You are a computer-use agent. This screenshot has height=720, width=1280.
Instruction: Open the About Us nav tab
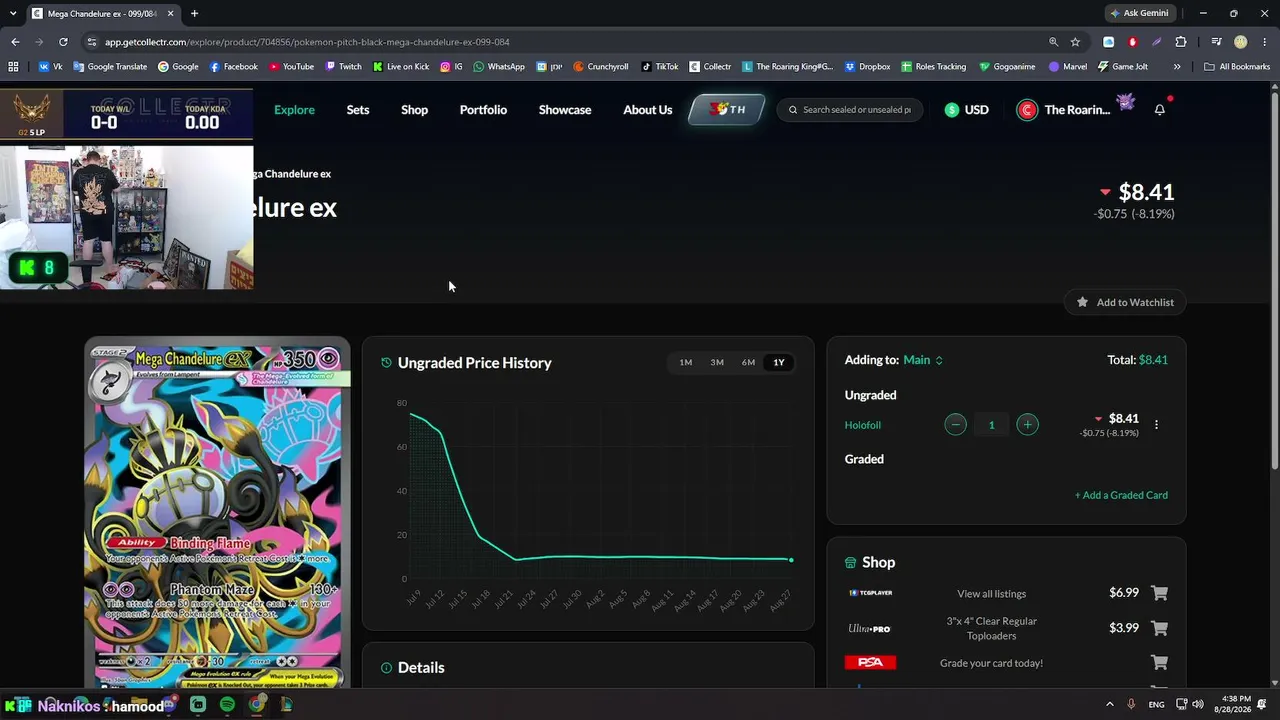tap(648, 110)
